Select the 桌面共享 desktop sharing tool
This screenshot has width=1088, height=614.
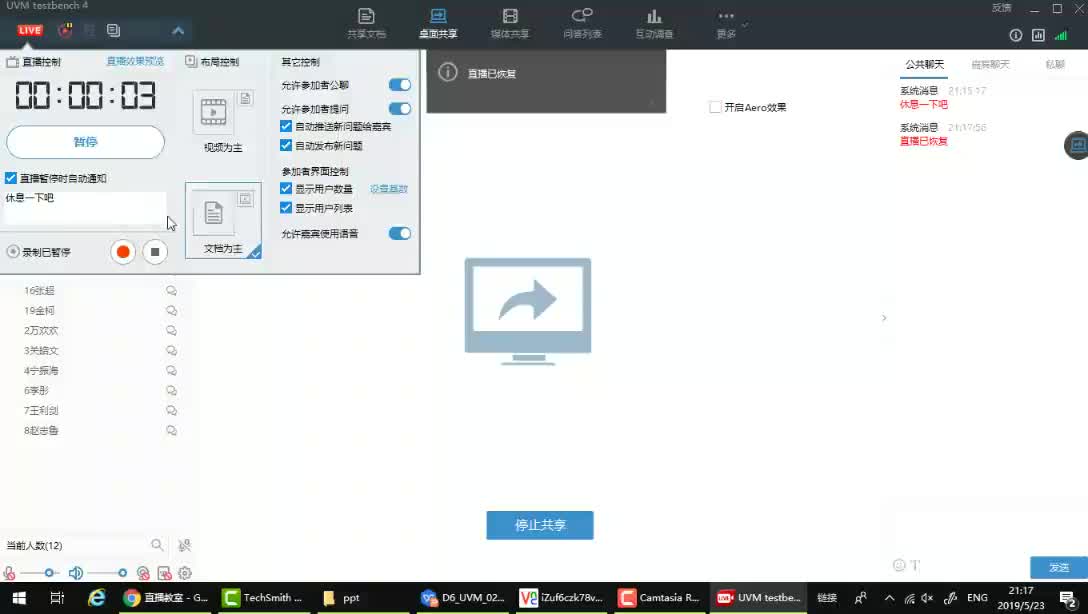pyautogui.click(x=438, y=23)
